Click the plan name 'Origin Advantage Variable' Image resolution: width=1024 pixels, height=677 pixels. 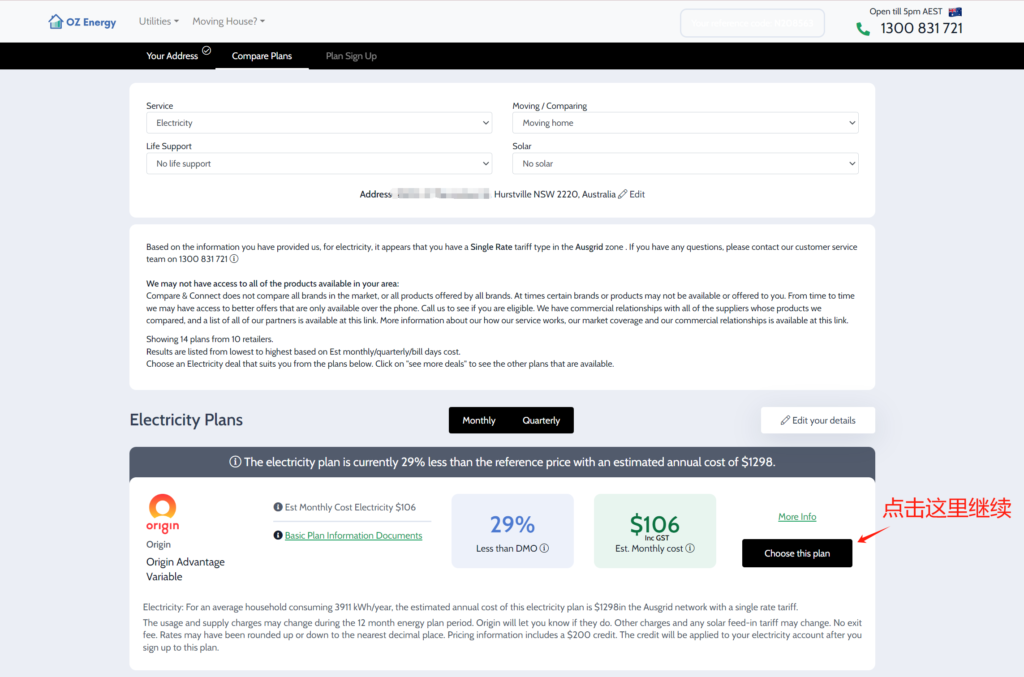coord(185,569)
